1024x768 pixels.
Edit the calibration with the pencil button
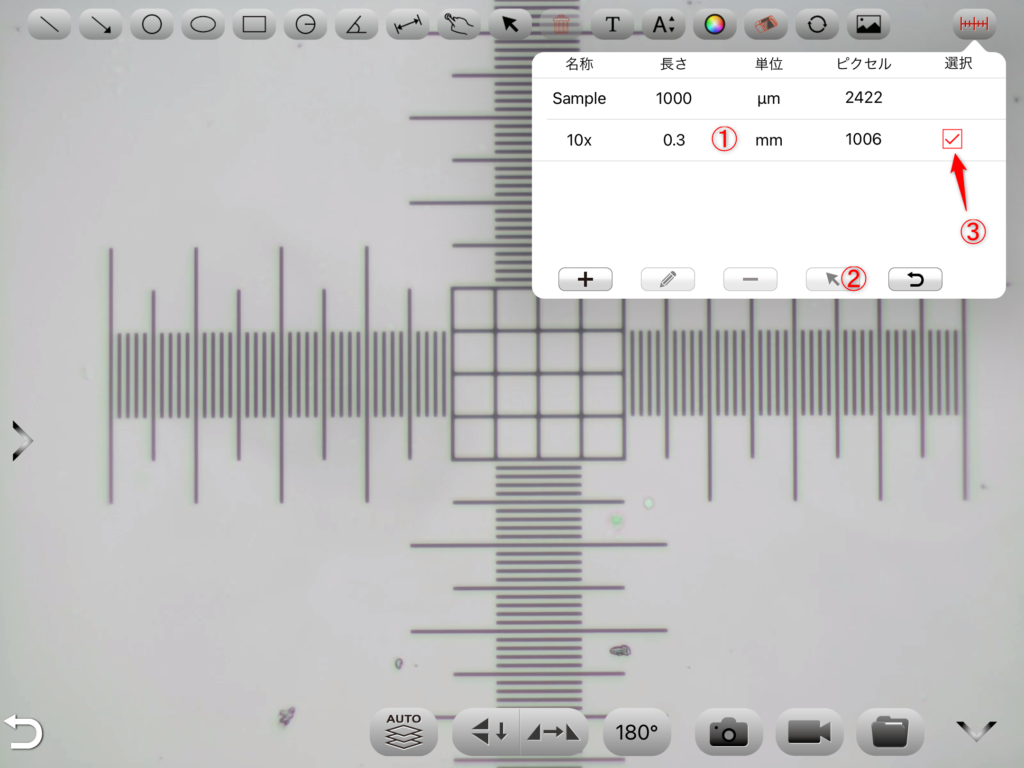667,280
